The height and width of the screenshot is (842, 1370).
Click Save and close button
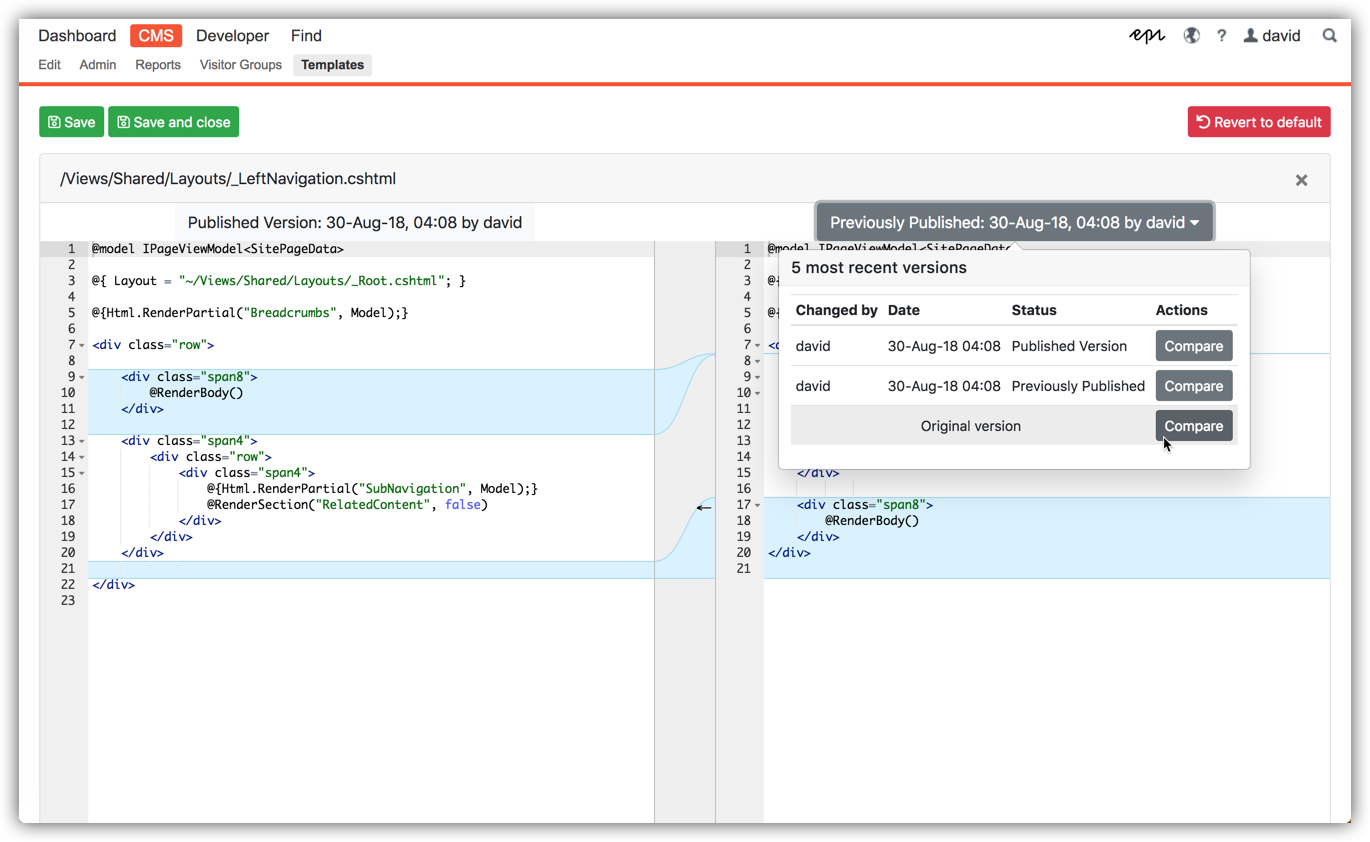pos(173,122)
